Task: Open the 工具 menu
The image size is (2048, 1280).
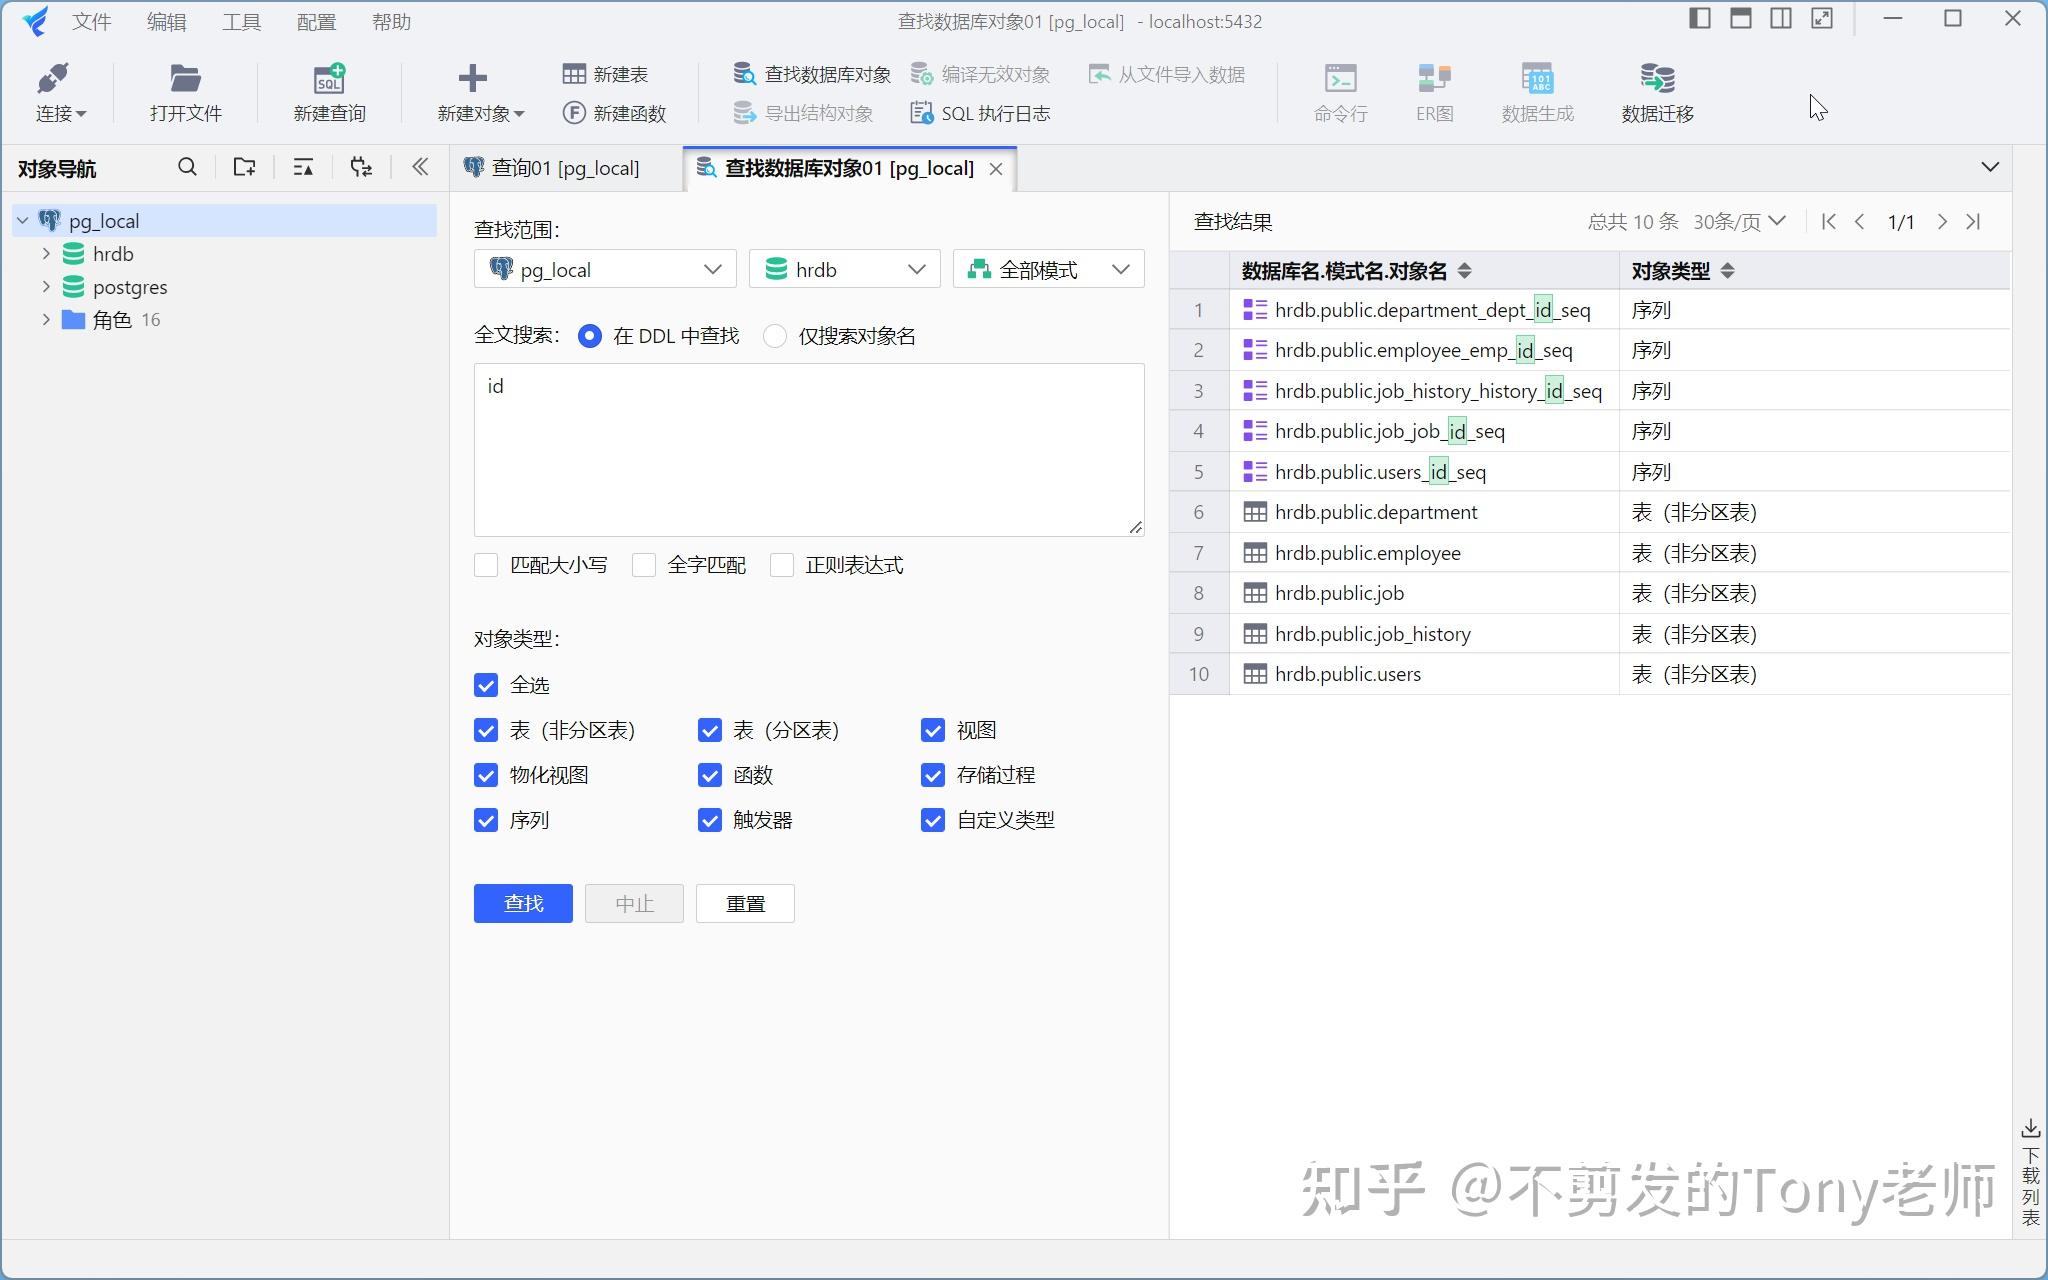Action: [240, 21]
